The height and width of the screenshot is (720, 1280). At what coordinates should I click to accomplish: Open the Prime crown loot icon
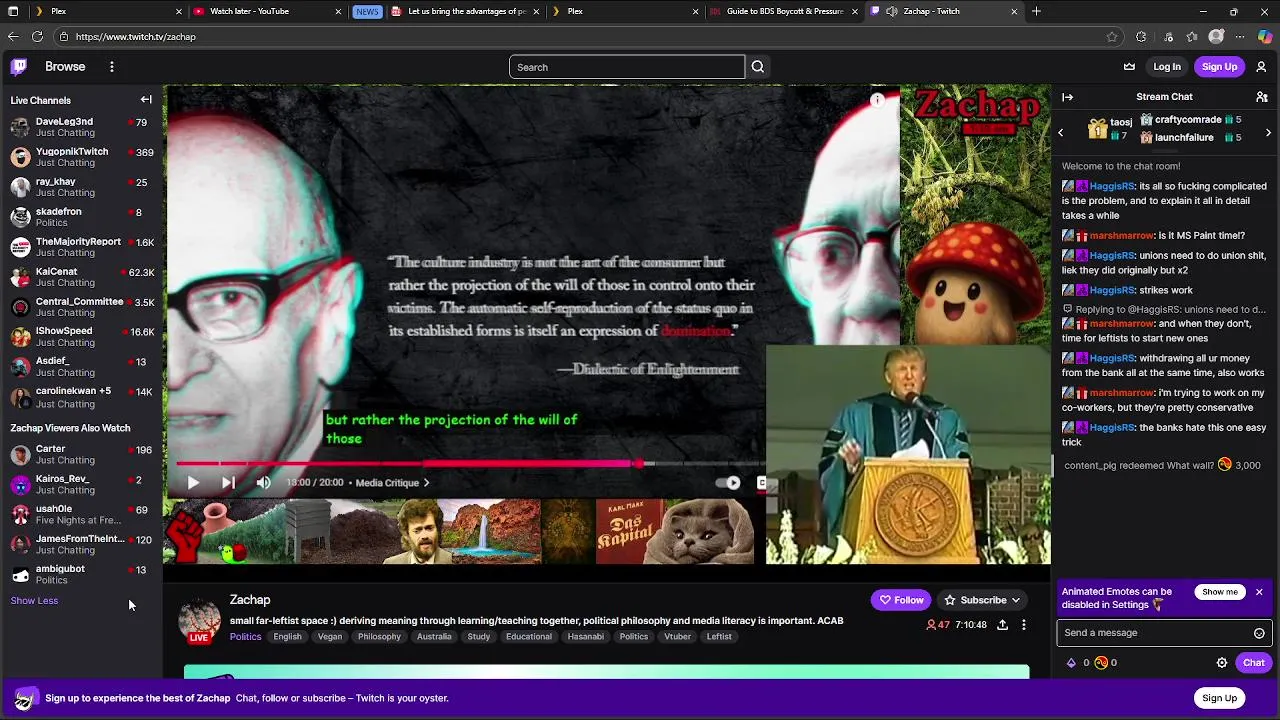1129,67
